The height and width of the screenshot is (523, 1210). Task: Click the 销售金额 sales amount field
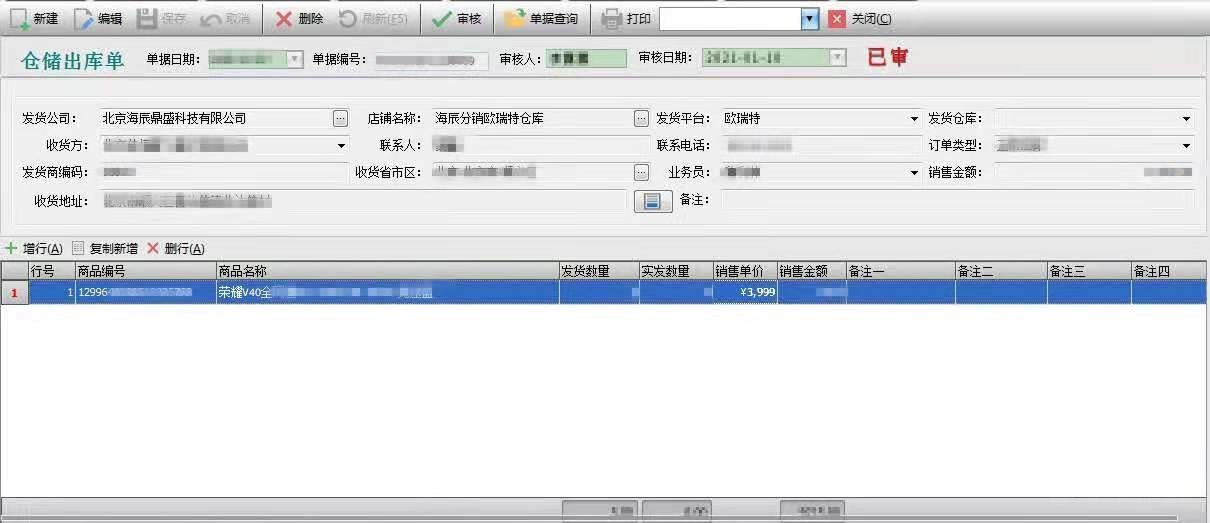click(1094, 172)
